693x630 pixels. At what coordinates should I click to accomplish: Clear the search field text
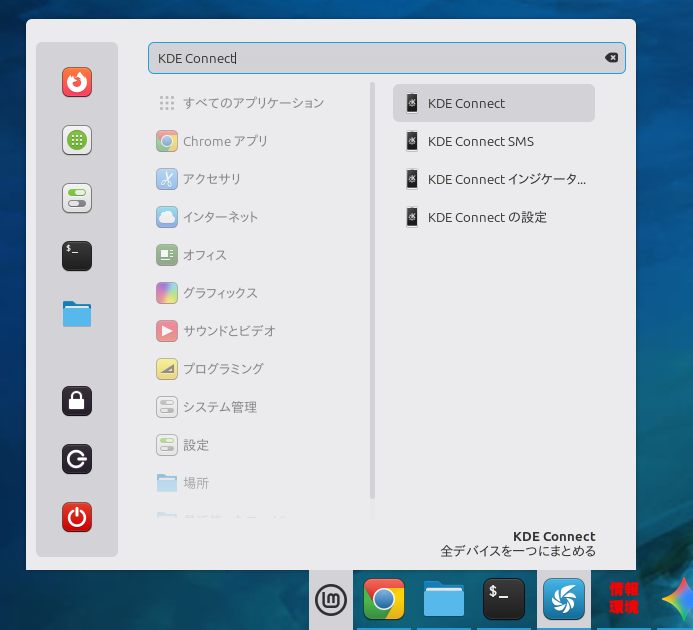[x=611, y=58]
